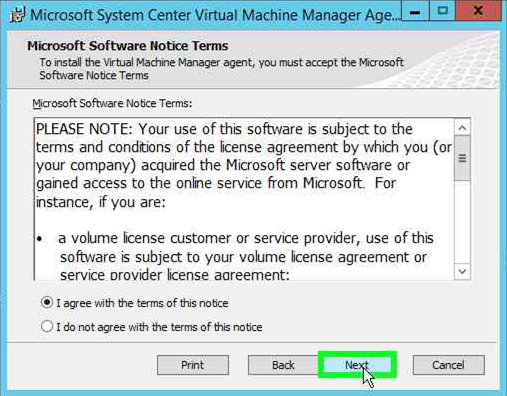Viewport: 507px width, 396px height.
Task: Click the installer icon in the title bar
Action: pos(17,15)
